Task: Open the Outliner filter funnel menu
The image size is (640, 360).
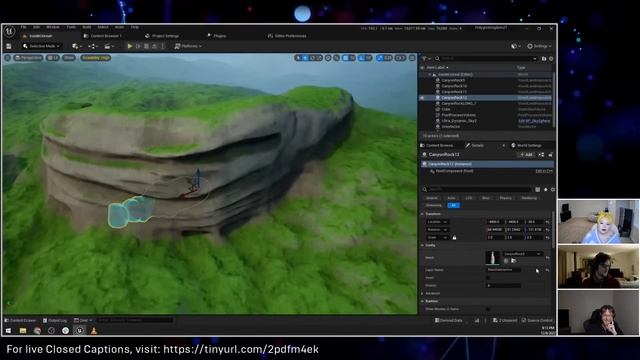Action: [x=426, y=59]
